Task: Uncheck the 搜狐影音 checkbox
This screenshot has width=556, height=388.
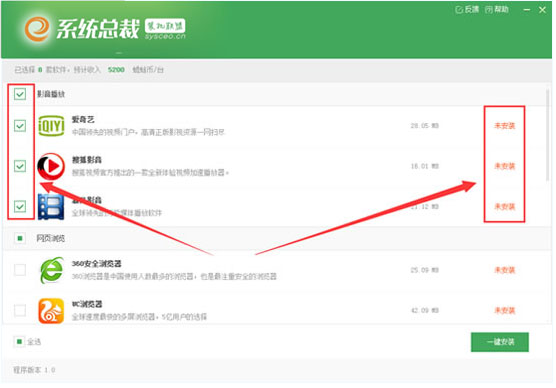Action: pyautogui.click(x=20, y=166)
